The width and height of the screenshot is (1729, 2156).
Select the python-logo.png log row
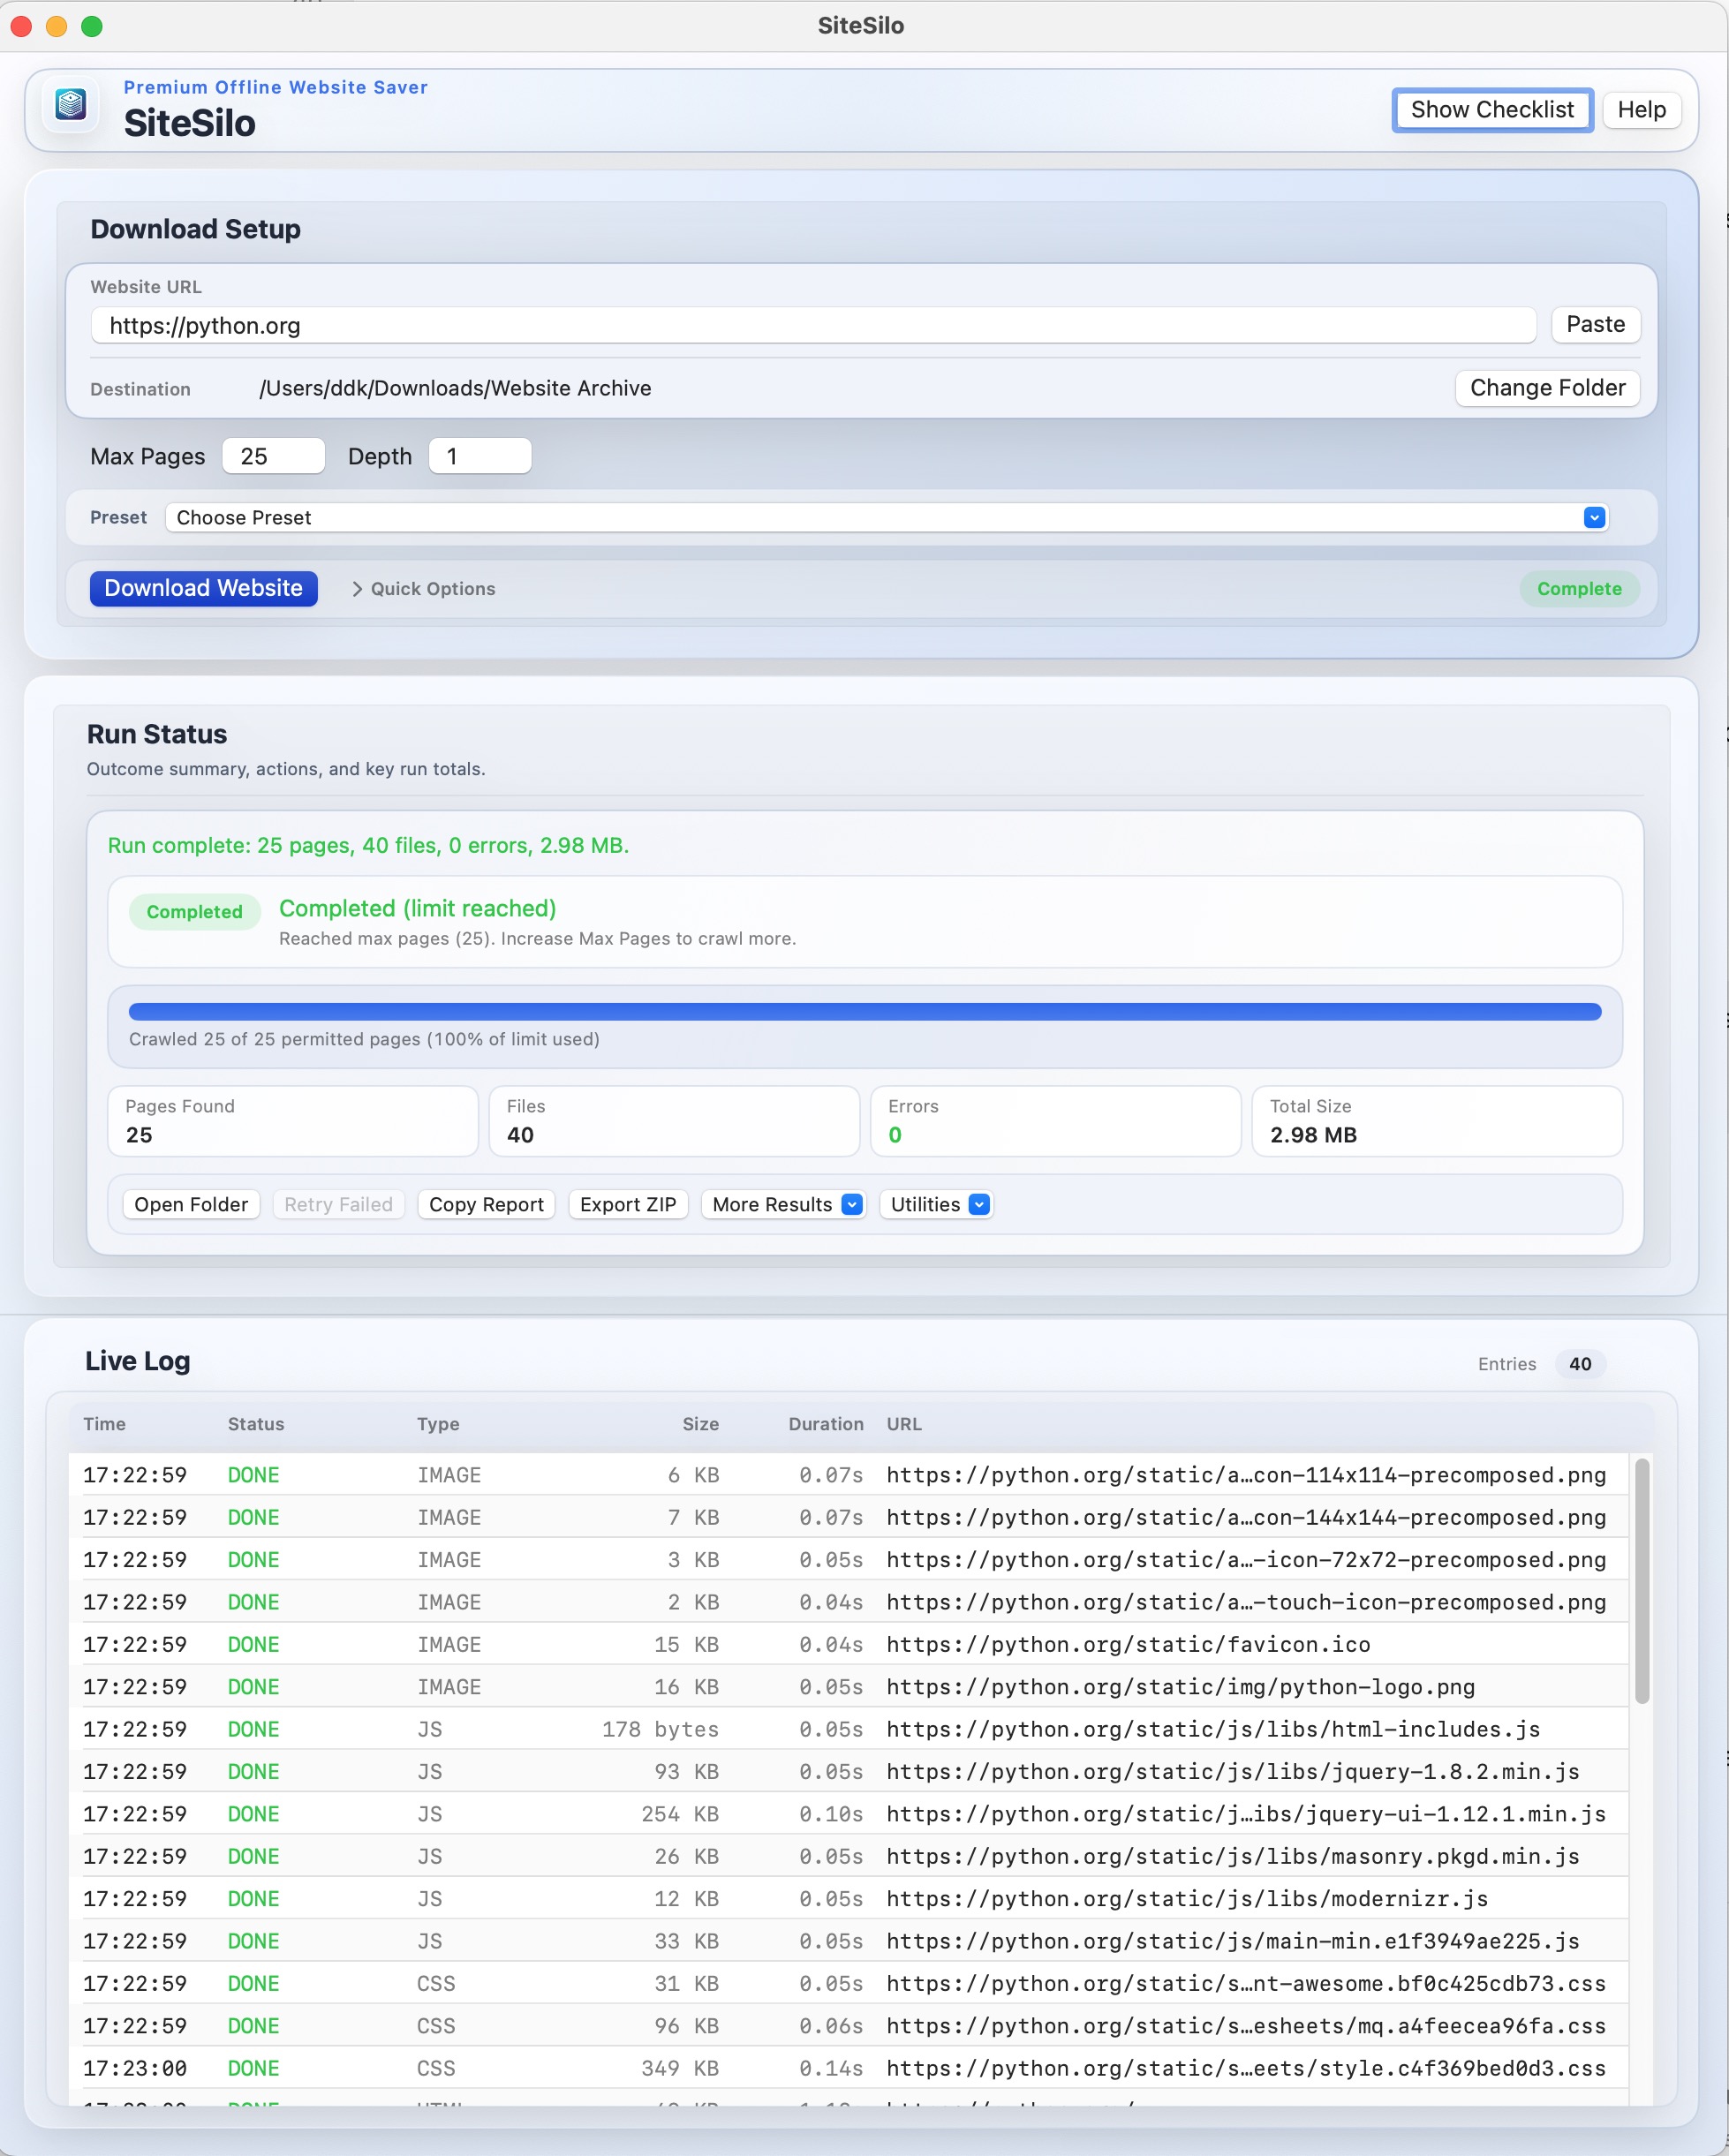coord(848,1687)
